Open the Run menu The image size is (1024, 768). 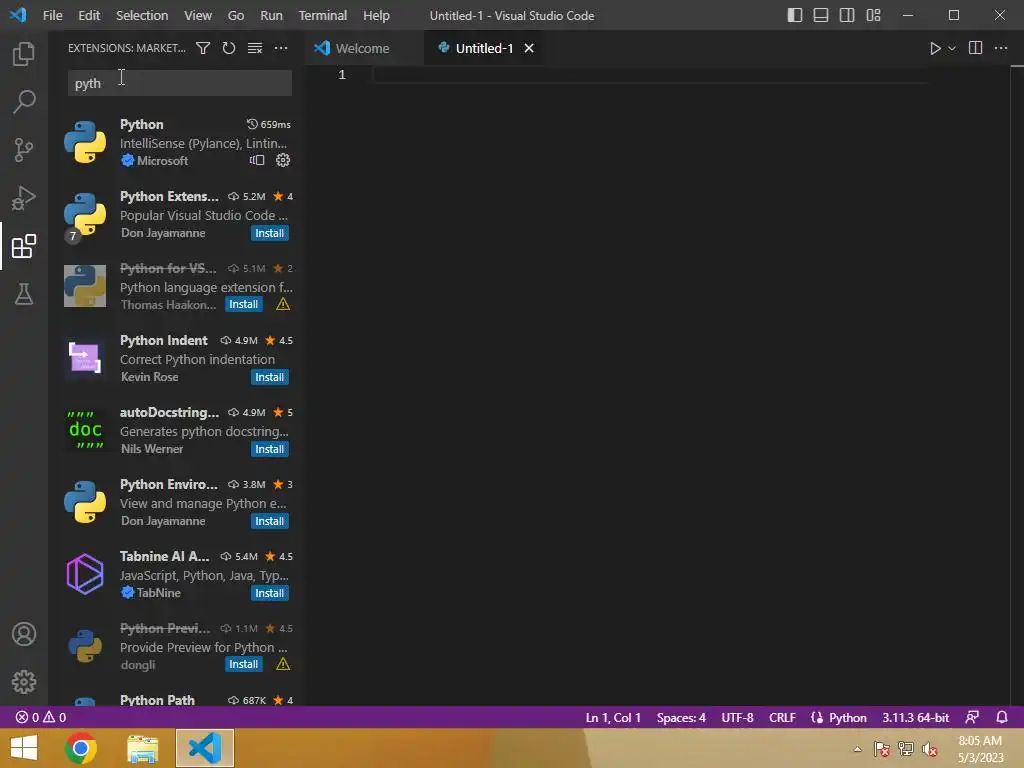271,15
